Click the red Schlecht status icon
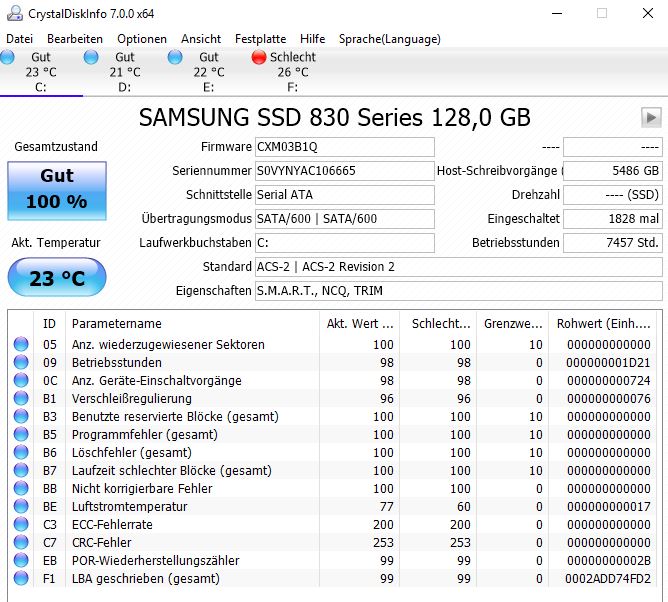The height and width of the screenshot is (602, 668). pyautogui.click(x=259, y=57)
